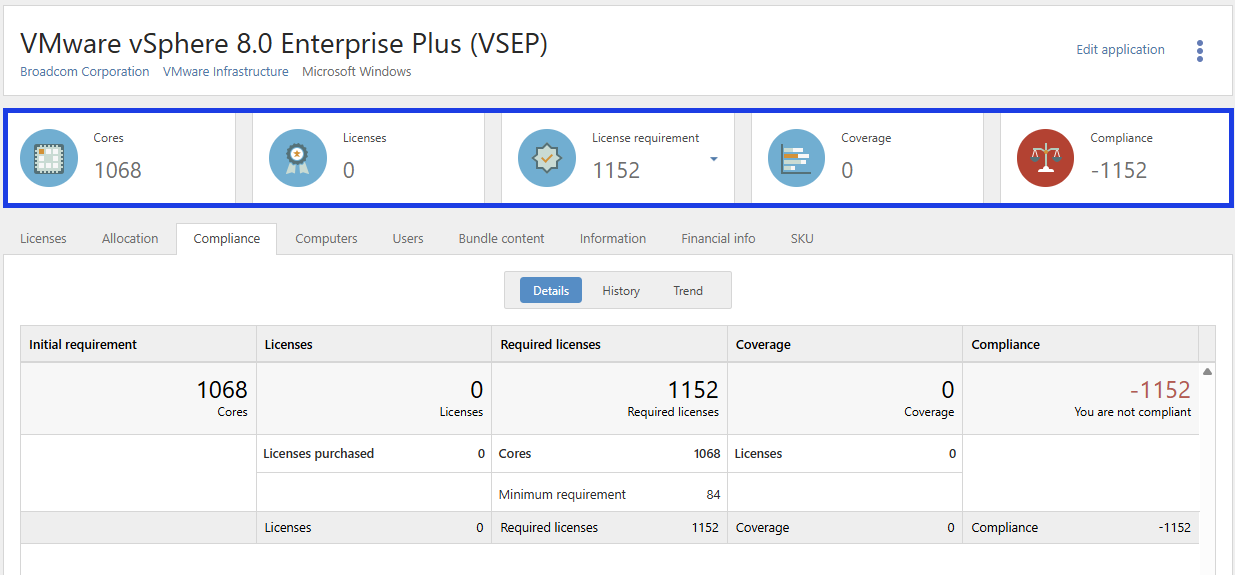Select the Compliance tab
Viewport: 1235px width, 575px height.
227,238
